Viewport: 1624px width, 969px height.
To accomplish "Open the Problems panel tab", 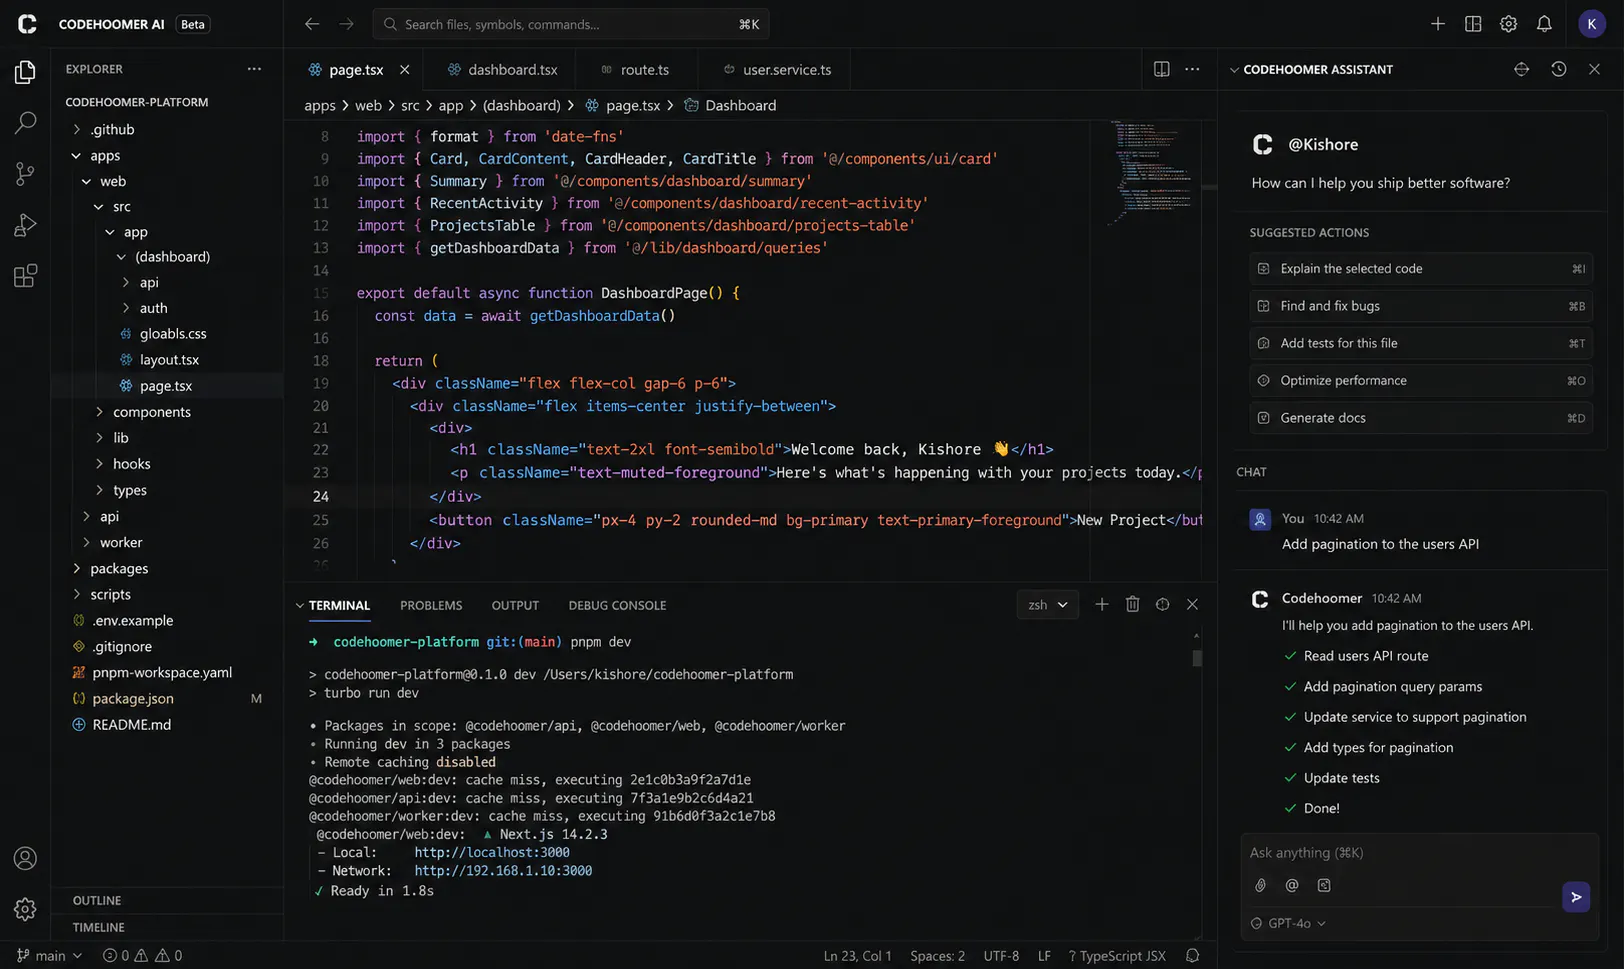I will point(431,605).
